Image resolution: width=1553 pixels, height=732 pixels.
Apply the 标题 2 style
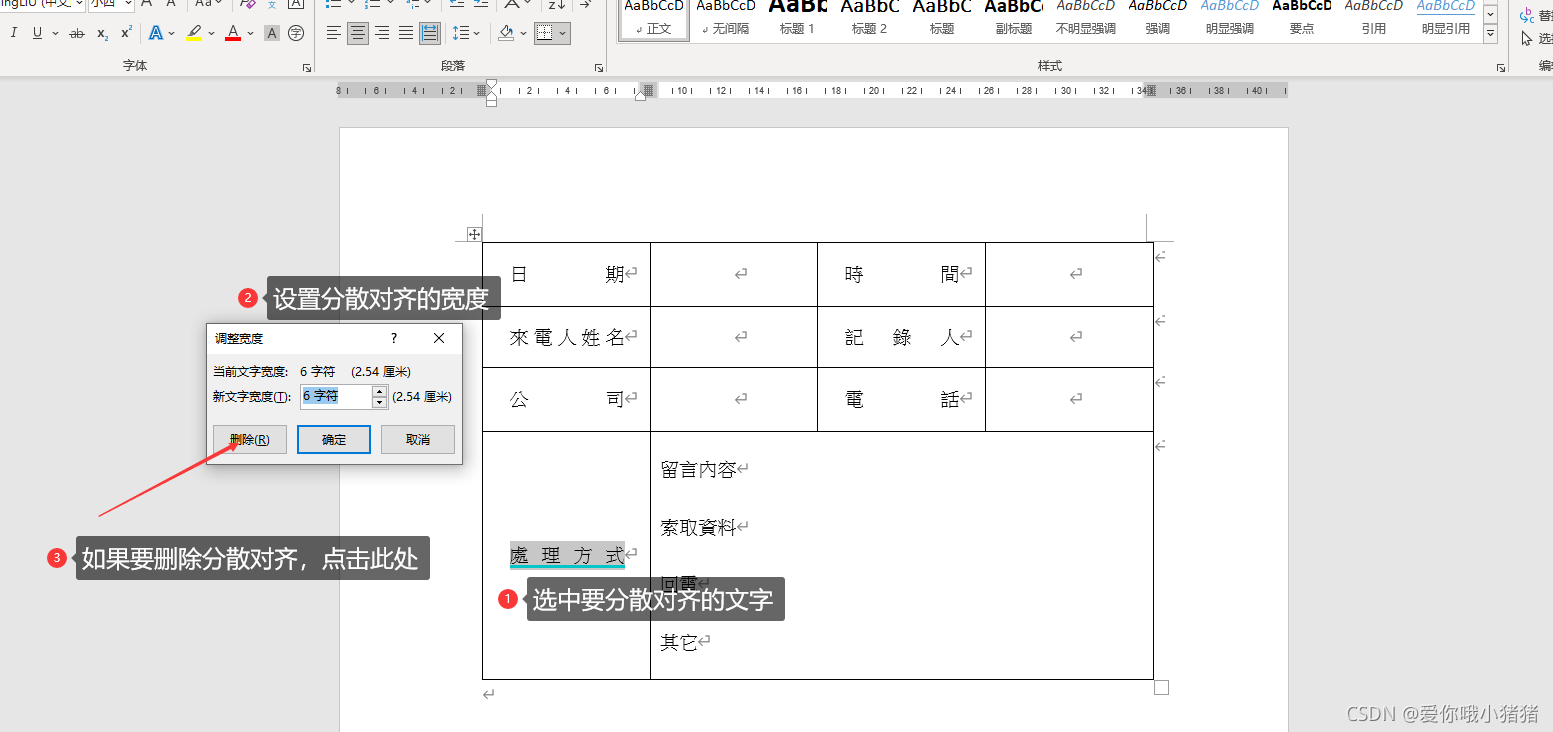[x=869, y=20]
